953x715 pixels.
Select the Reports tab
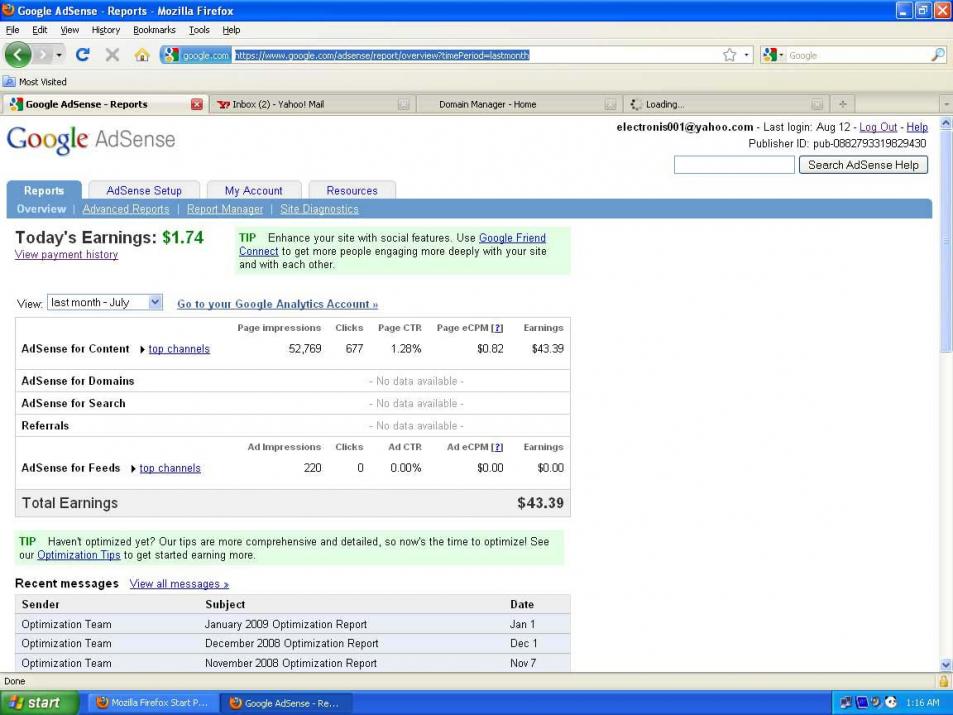44,190
